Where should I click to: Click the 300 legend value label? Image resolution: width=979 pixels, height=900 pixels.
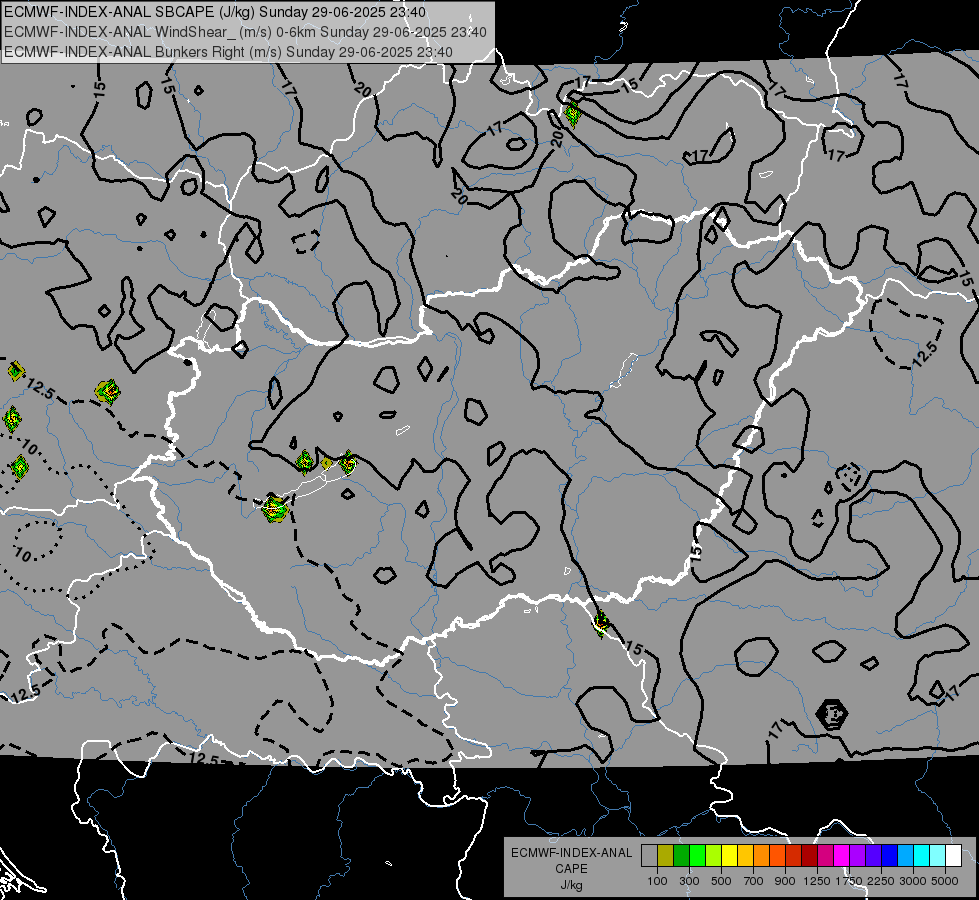pyautogui.click(x=689, y=881)
